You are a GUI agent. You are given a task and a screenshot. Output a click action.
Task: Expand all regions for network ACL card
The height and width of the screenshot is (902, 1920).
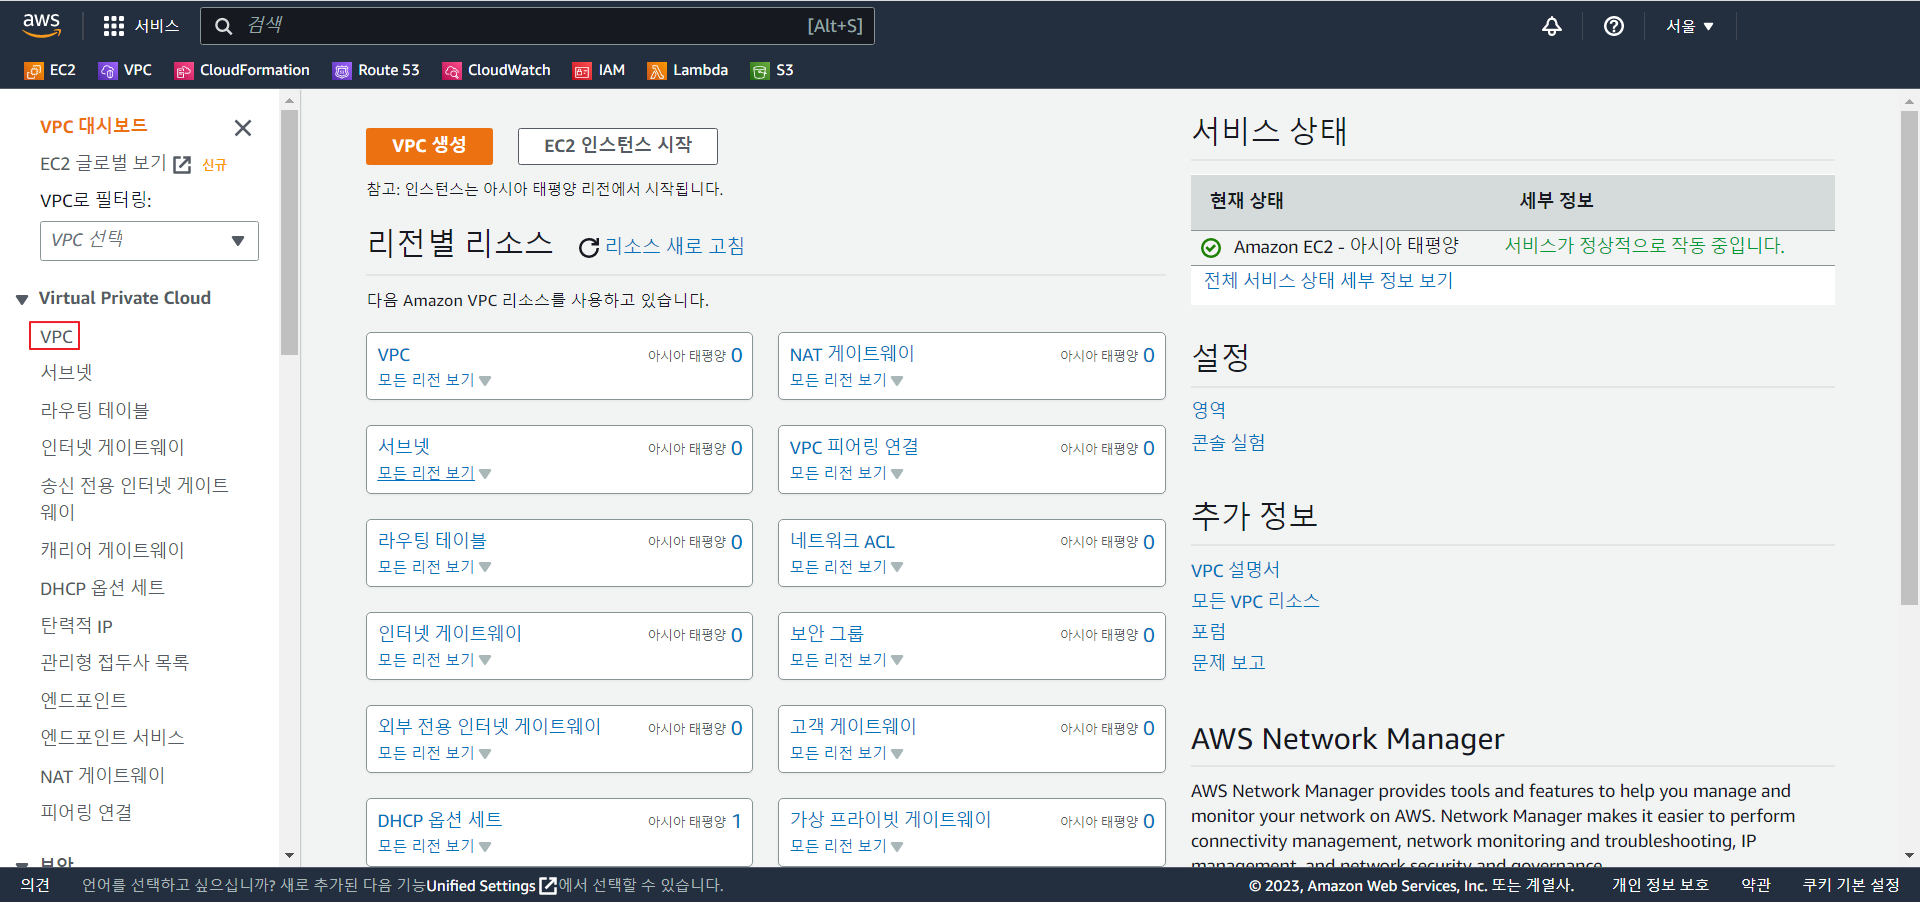click(x=846, y=567)
